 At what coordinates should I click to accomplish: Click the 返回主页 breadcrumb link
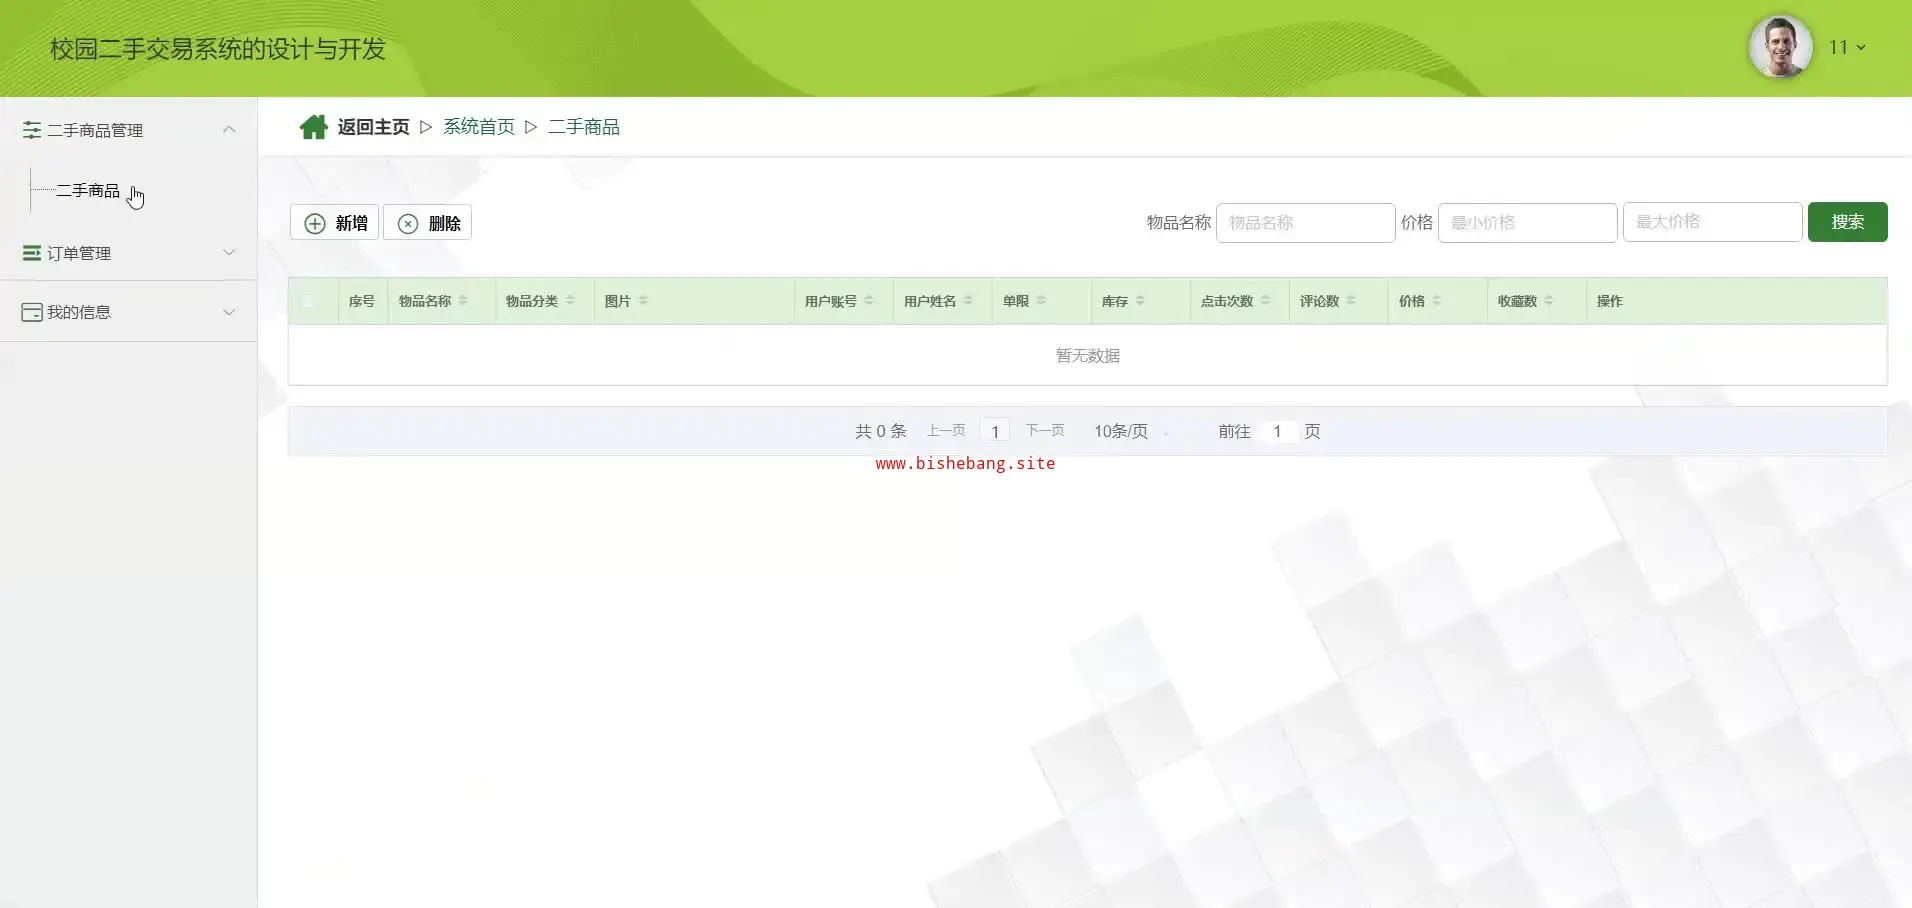tap(373, 127)
